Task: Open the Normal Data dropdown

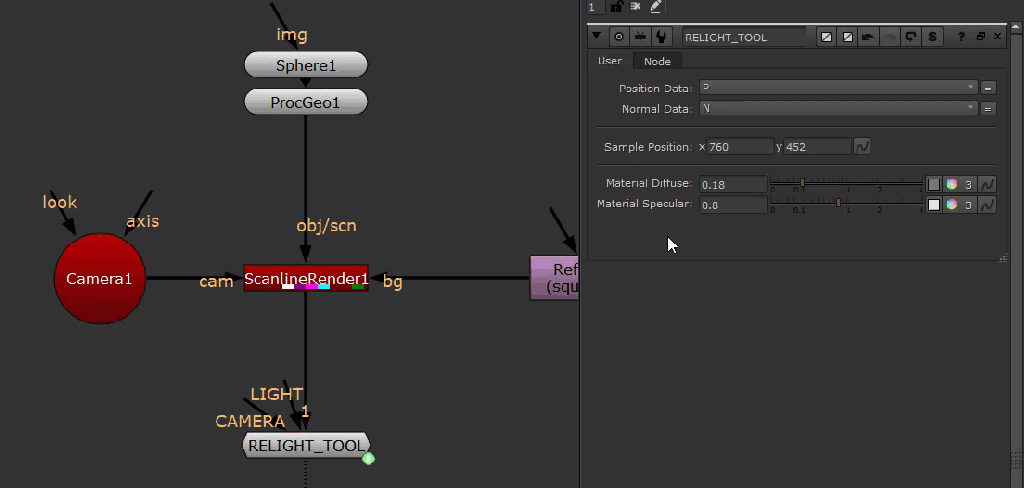Action: 837,108
